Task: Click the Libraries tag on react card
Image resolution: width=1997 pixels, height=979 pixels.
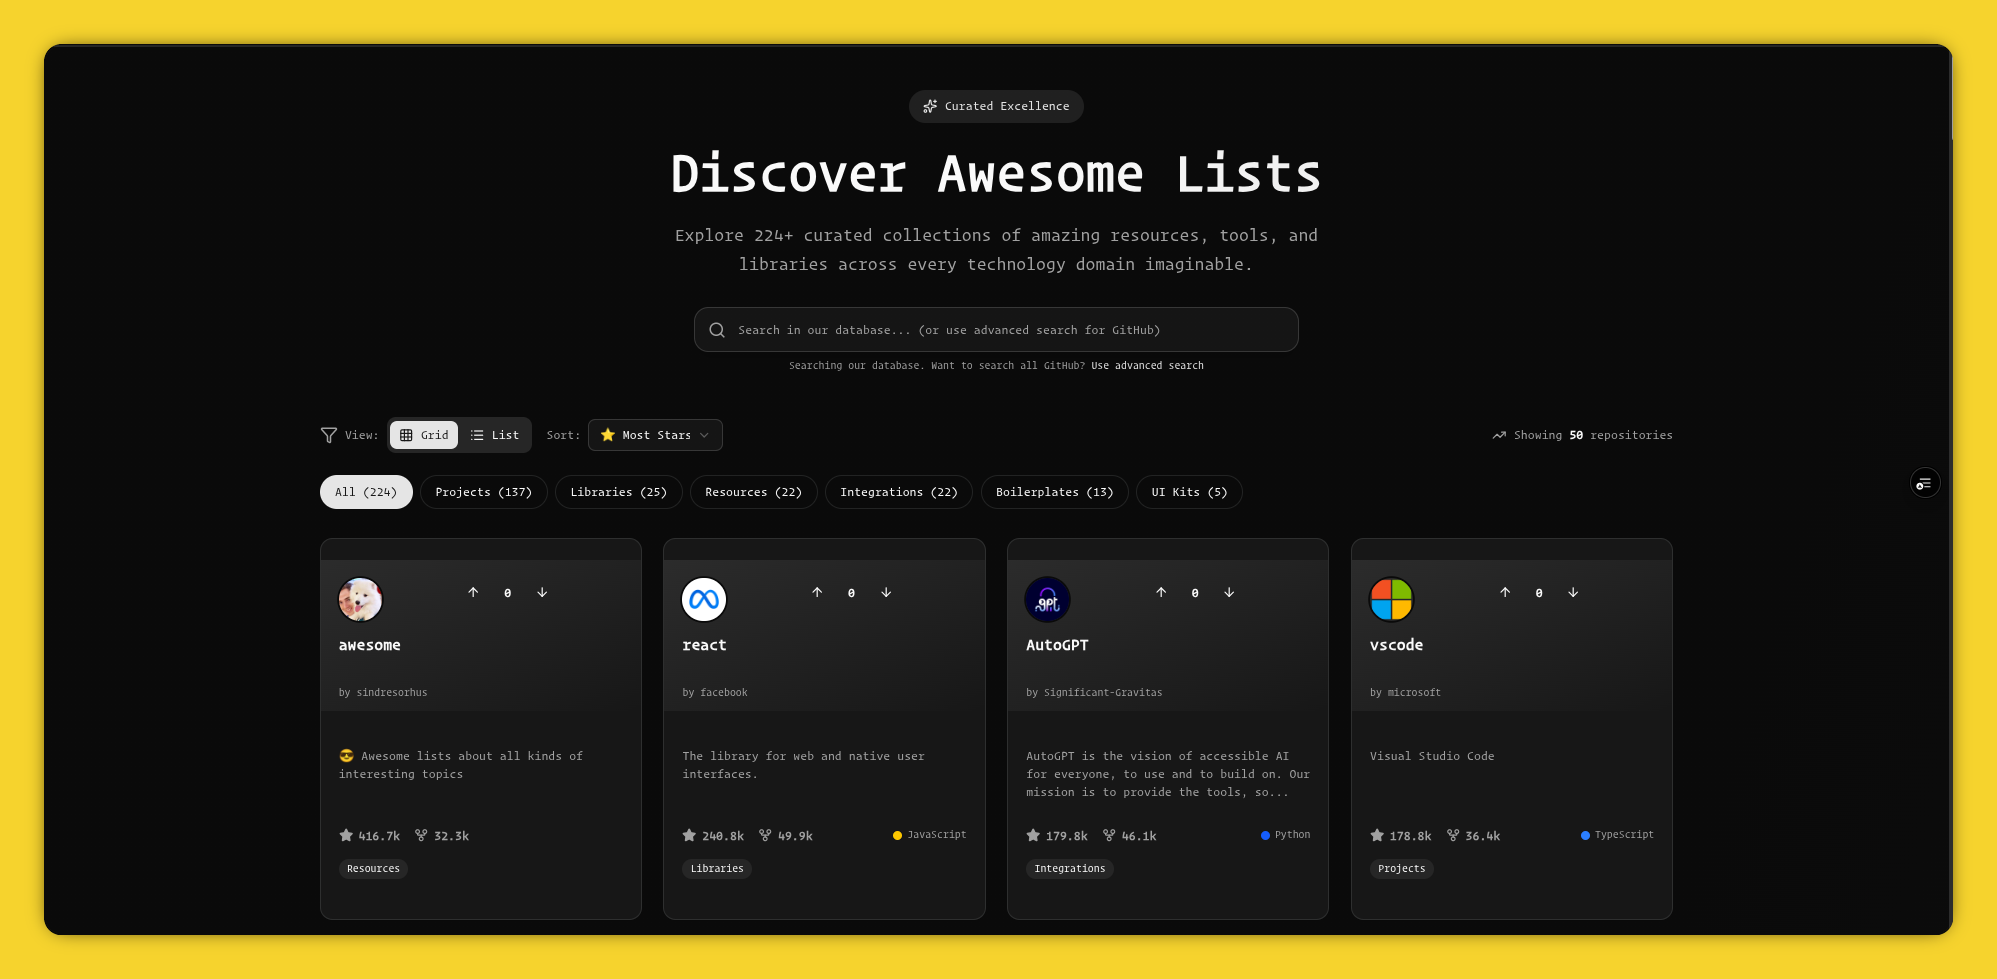Action: 717,869
